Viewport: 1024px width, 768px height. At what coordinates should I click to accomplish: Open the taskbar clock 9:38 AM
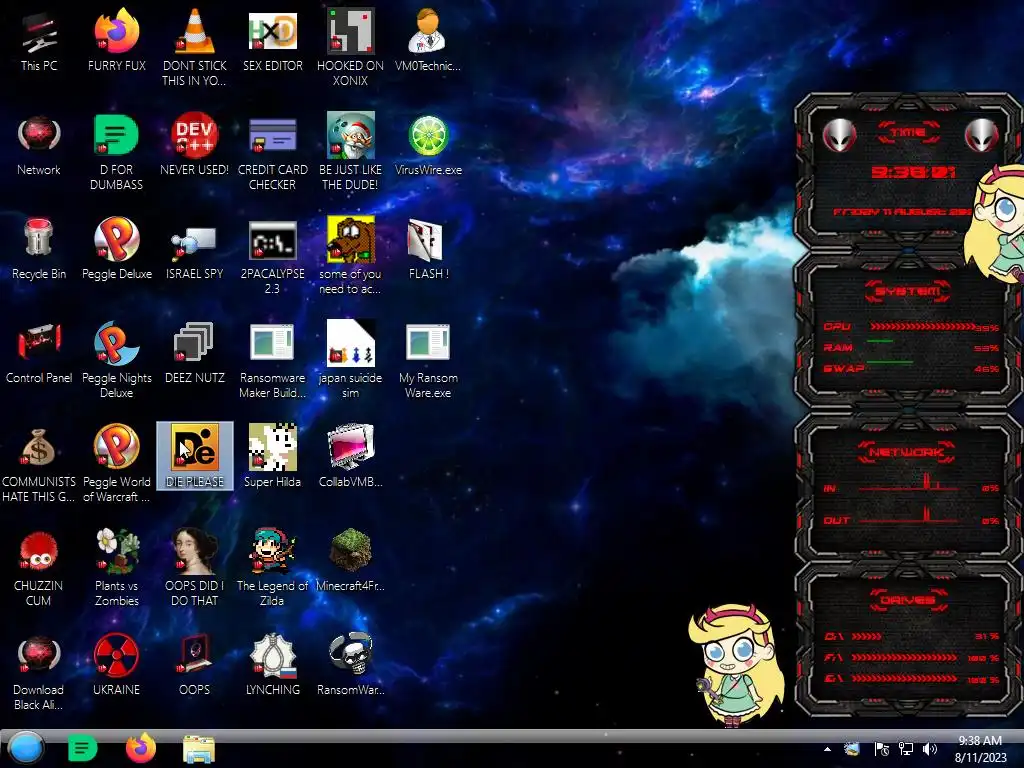click(x=980, y=749)
